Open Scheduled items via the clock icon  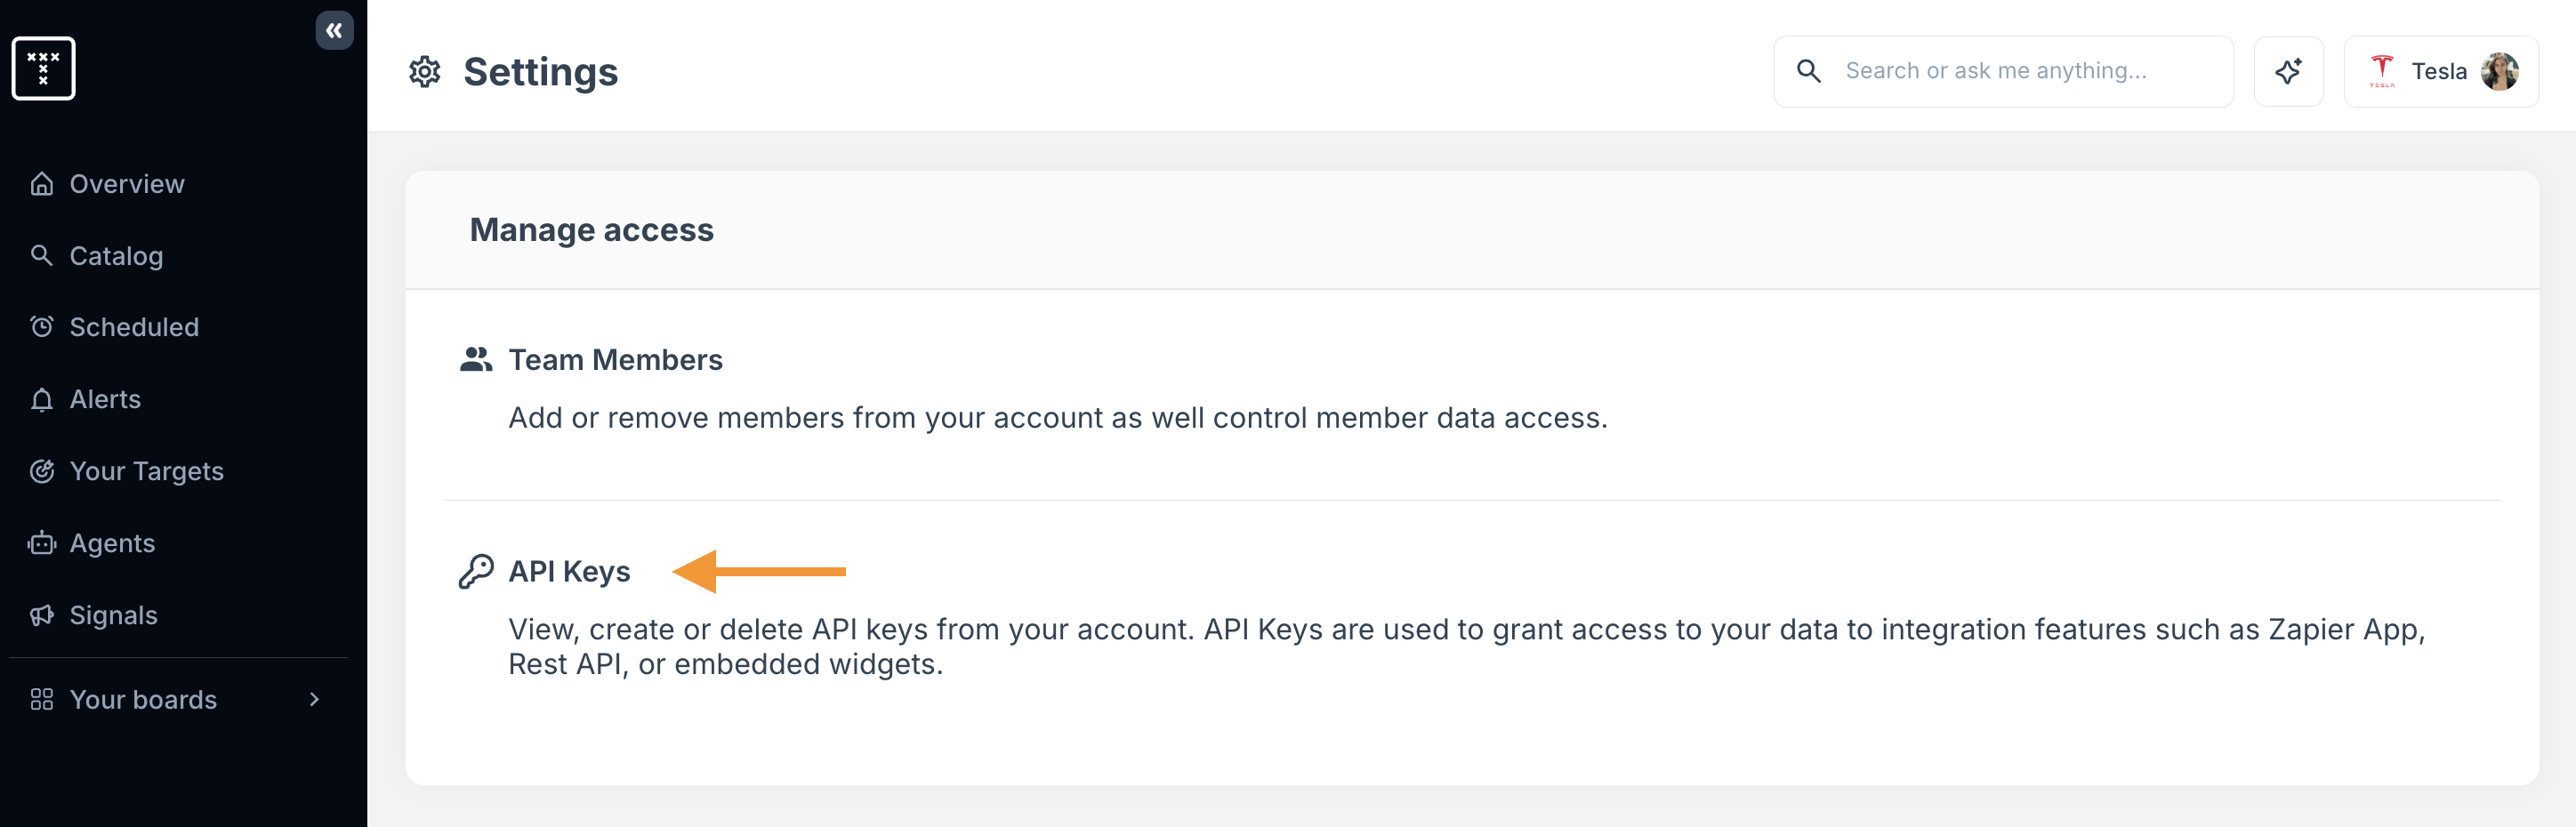point(41,326)
